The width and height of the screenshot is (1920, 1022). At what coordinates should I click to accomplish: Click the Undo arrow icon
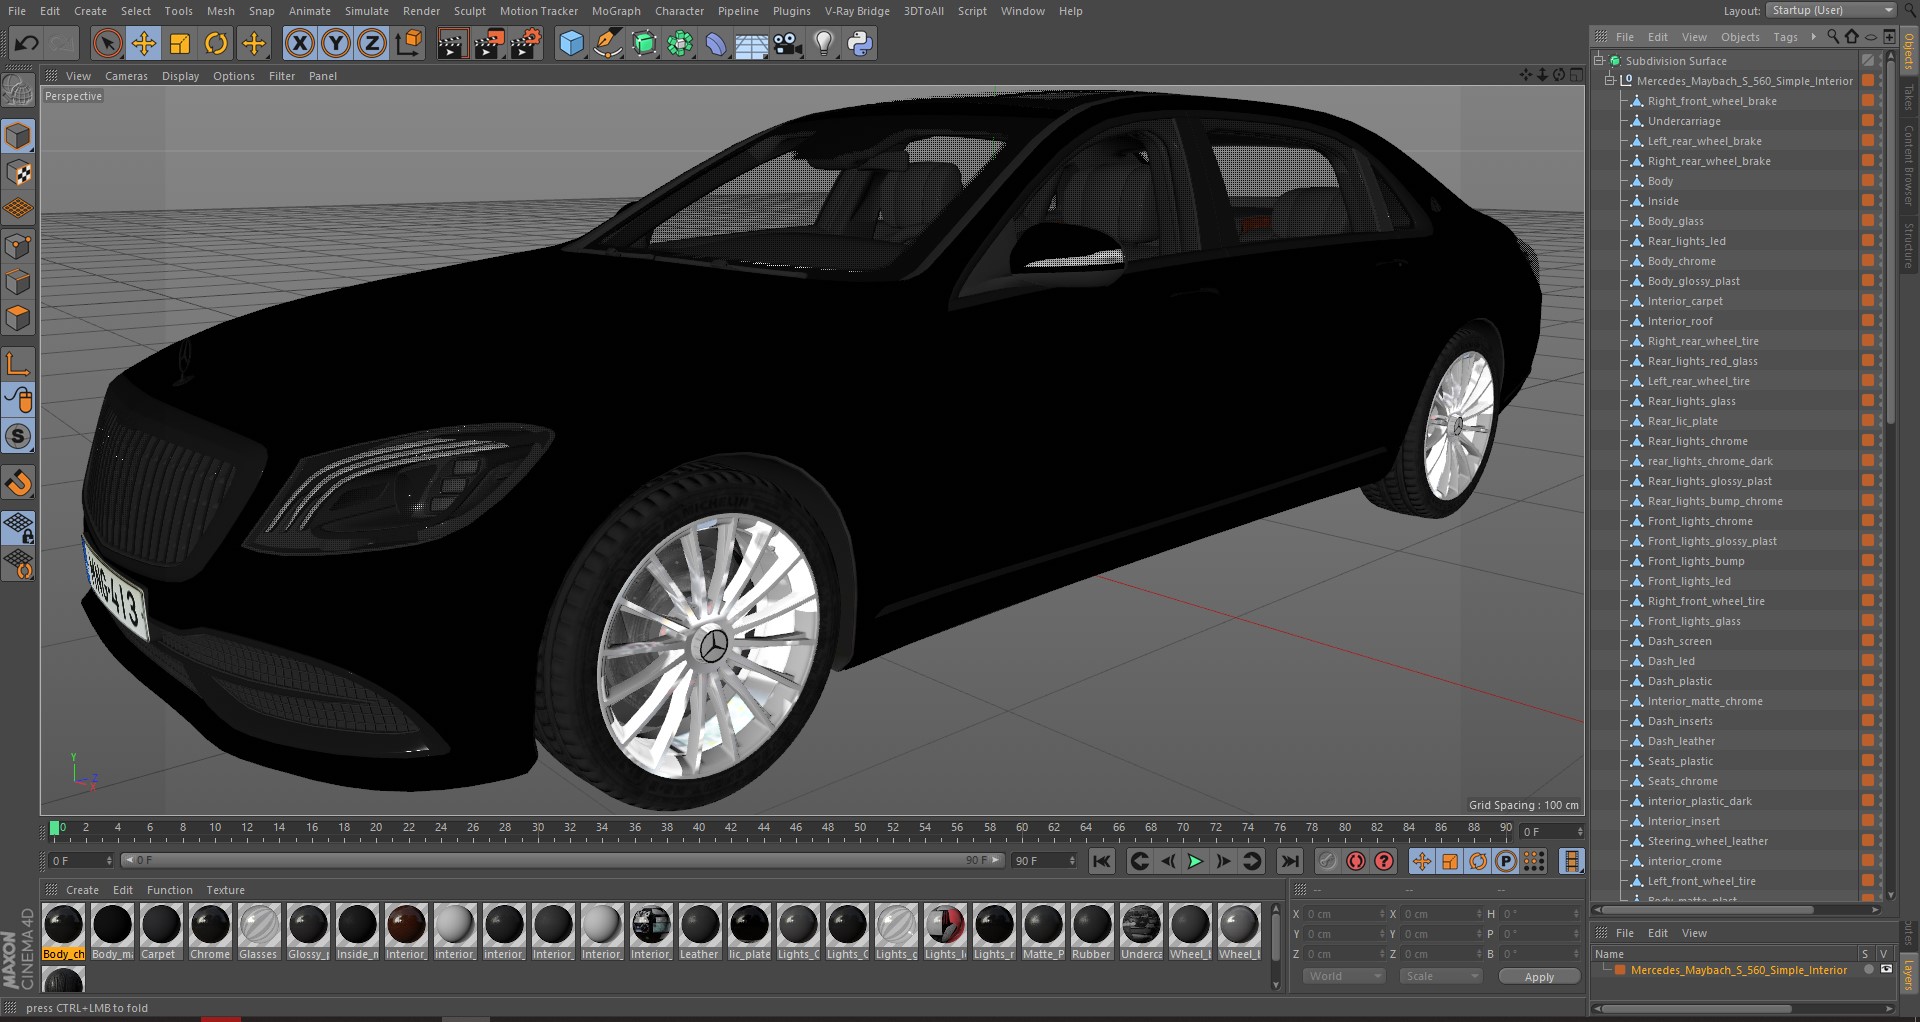click(x=27, y=43)
